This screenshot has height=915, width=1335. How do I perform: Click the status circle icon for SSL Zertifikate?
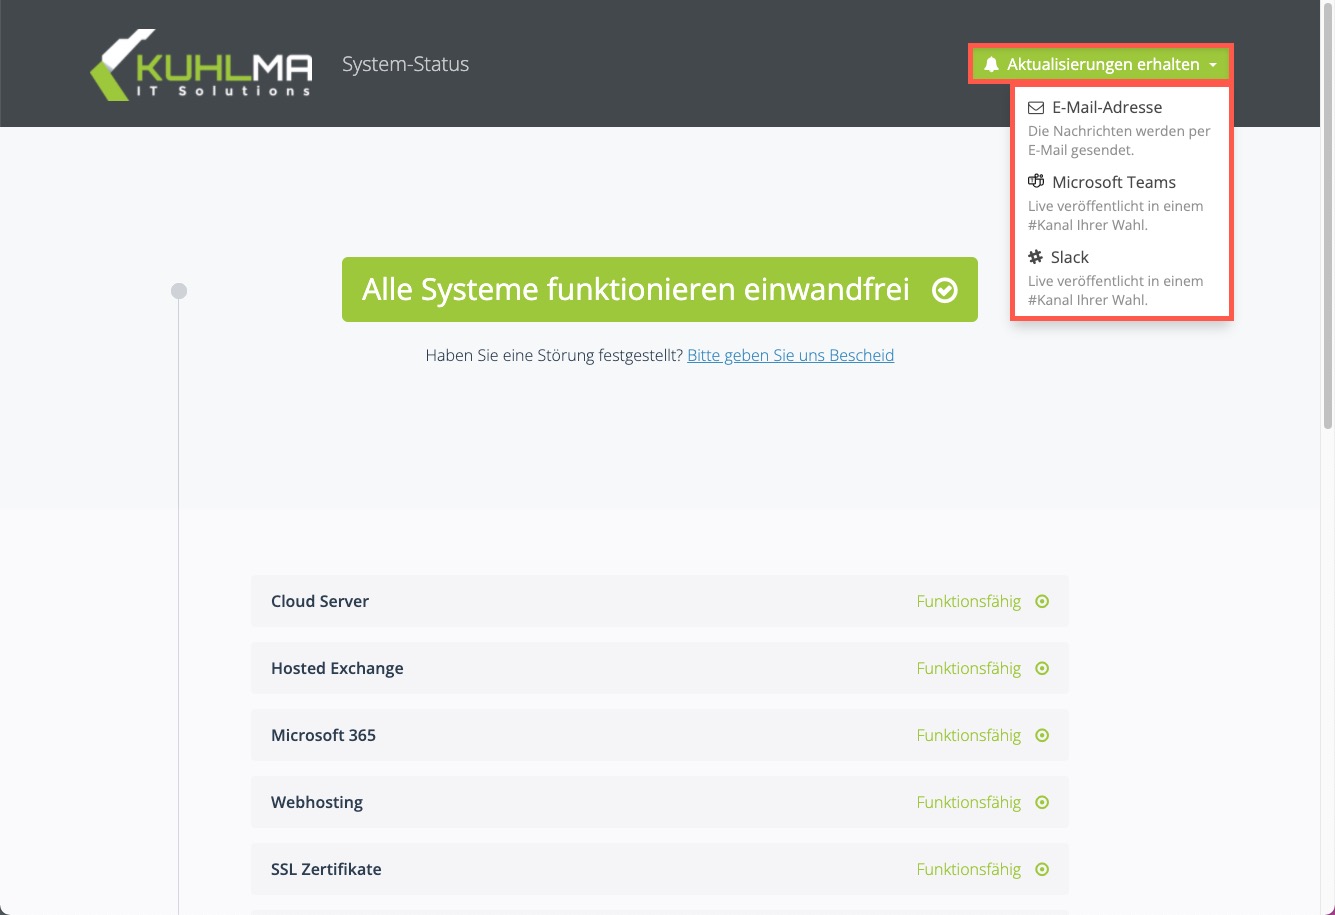click(x=1042, y=869)
